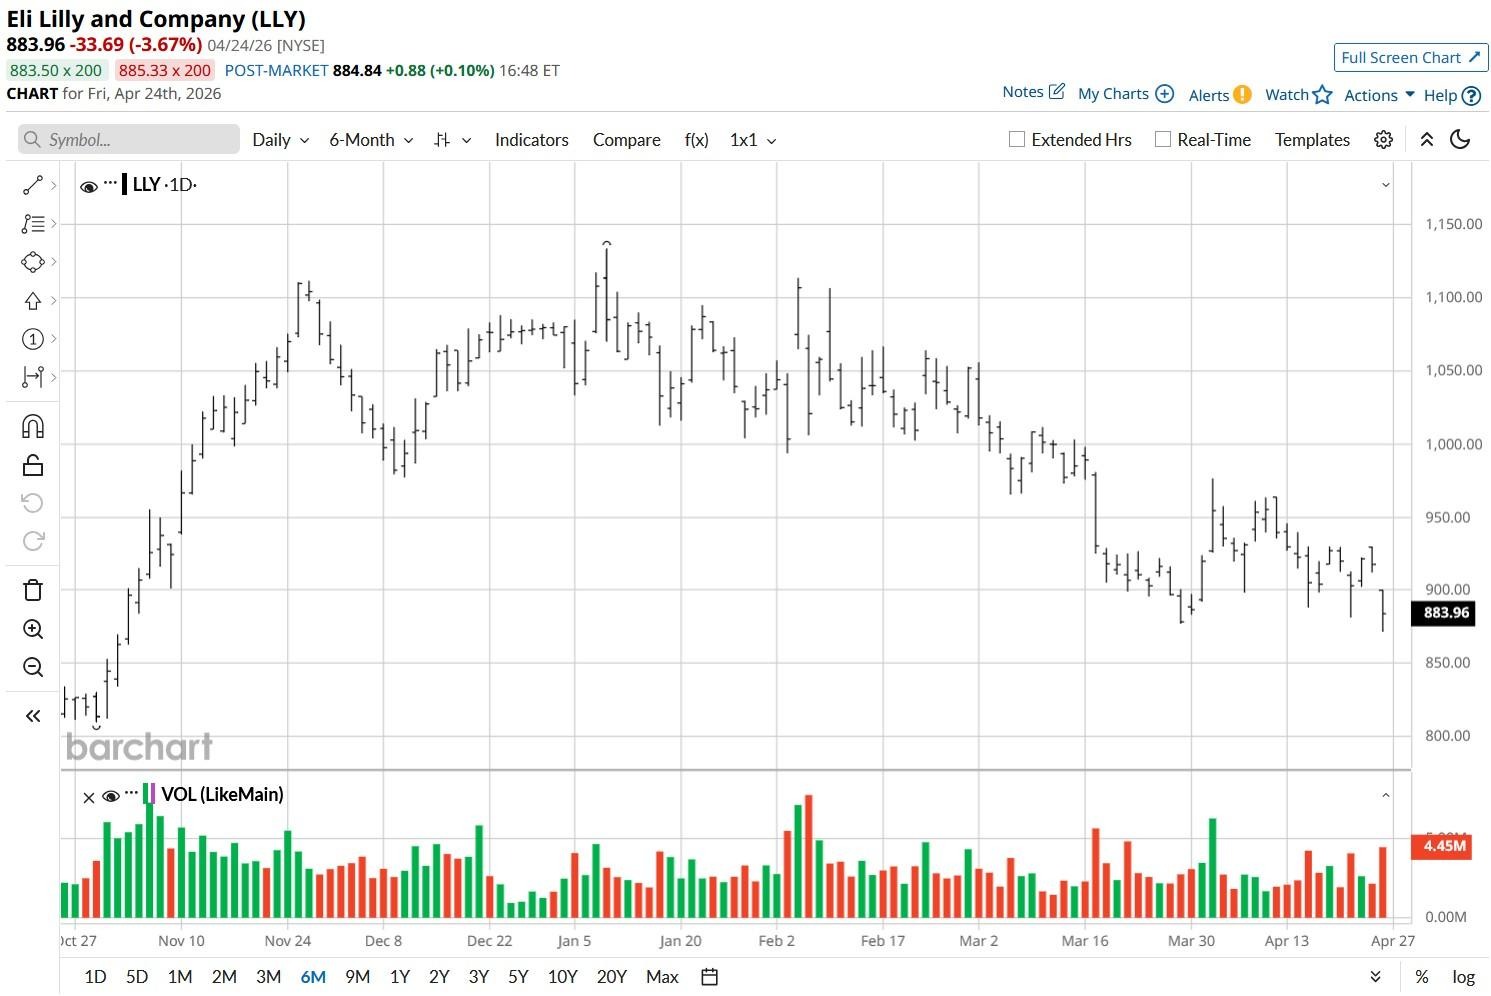The height and width of the screenshot is (996, 1491).
Task: Select the 1D time range
Action: [95, 977]
